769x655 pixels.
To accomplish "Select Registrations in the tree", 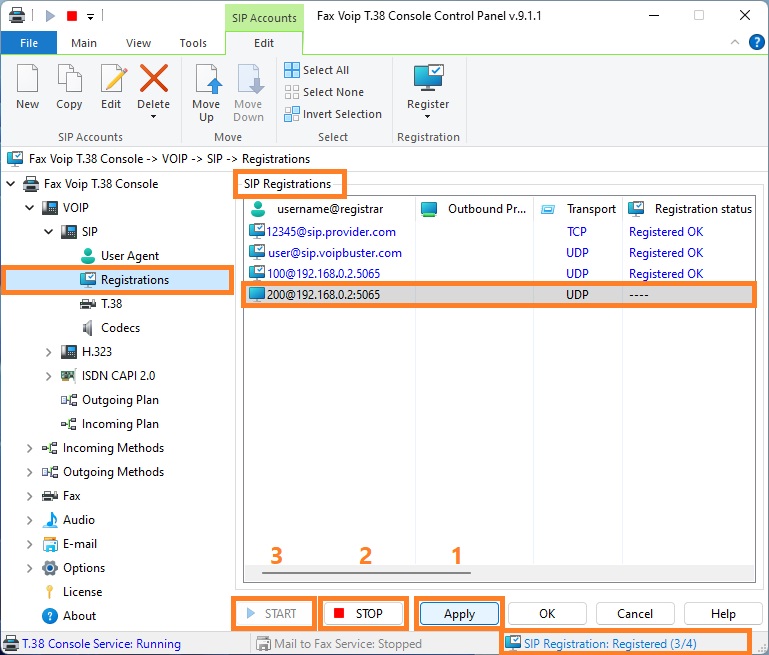I will tap(134, 280).
